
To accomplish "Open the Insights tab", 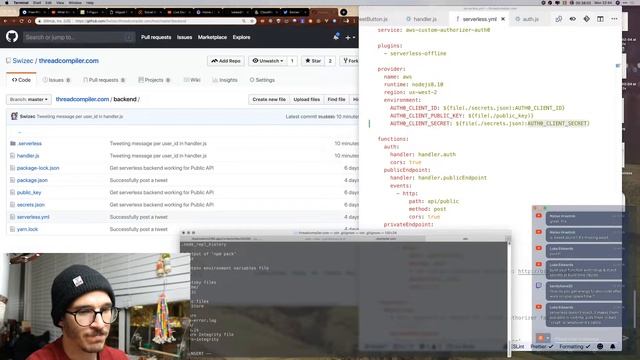I will click(x=225, y=80).
